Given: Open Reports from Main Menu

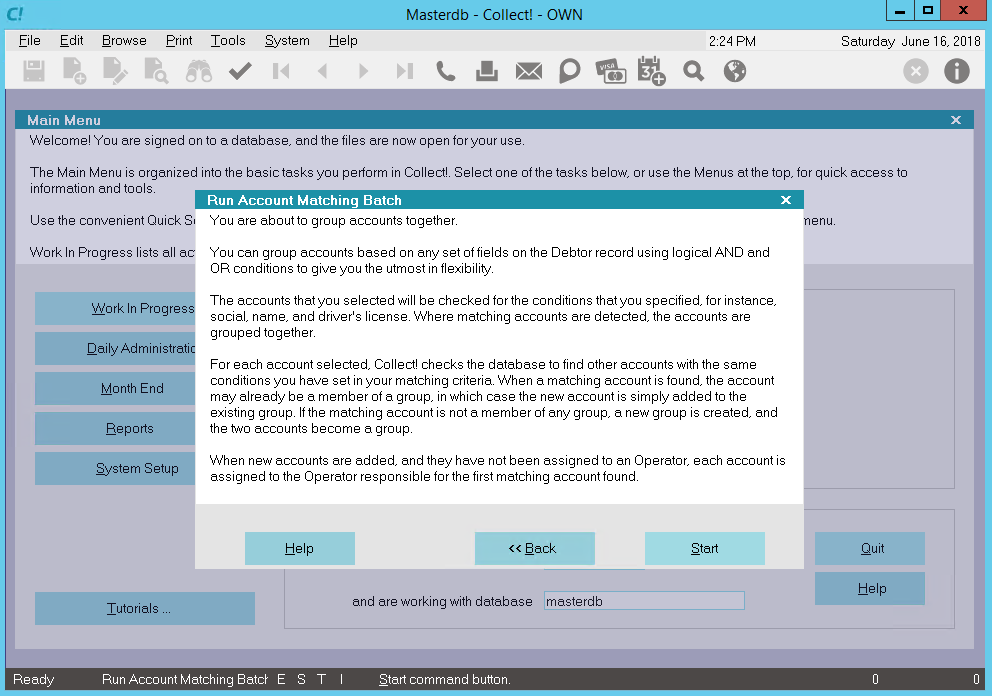Looking at the screenshot, I should tap(115, 428).
